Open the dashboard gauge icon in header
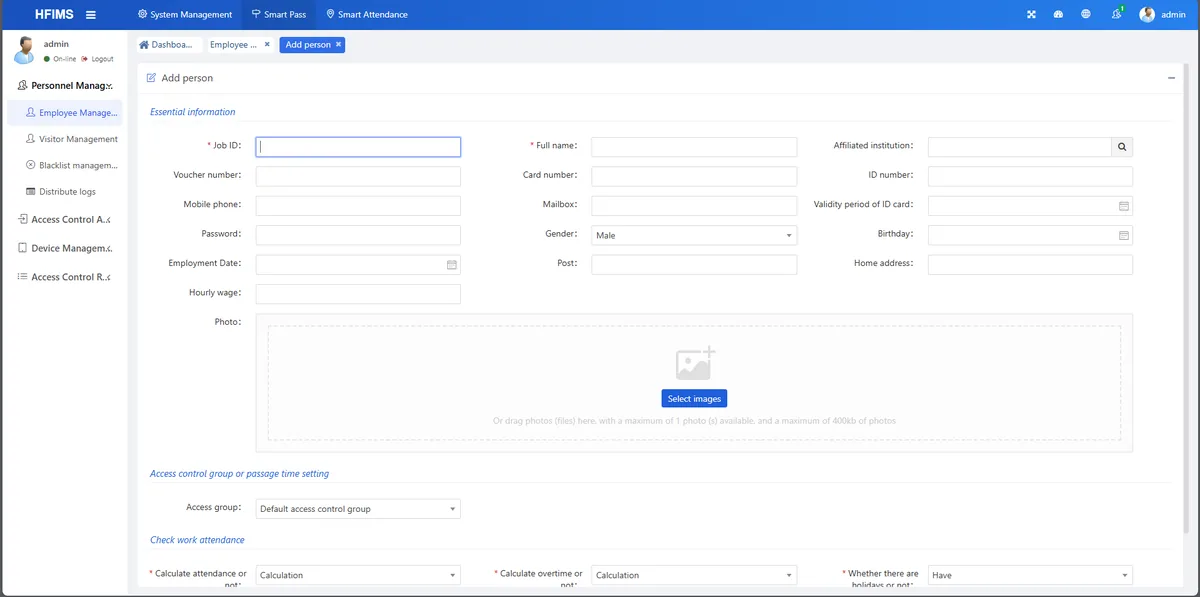The image size is (1200, 597). (1059, 14)
